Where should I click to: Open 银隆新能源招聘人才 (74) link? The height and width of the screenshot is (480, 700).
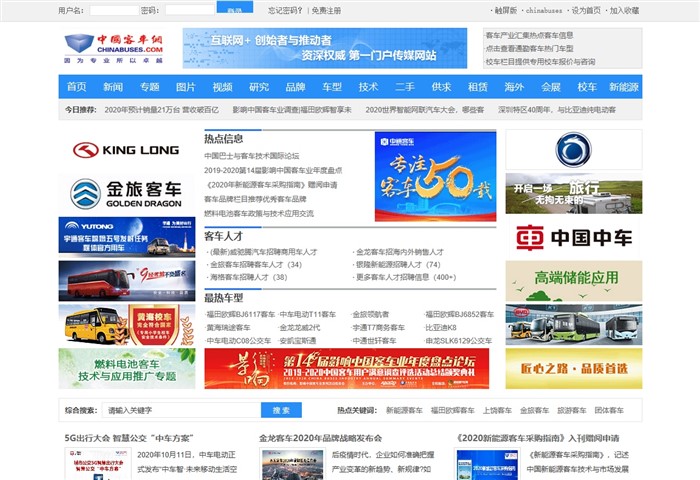tap(398, 265)
